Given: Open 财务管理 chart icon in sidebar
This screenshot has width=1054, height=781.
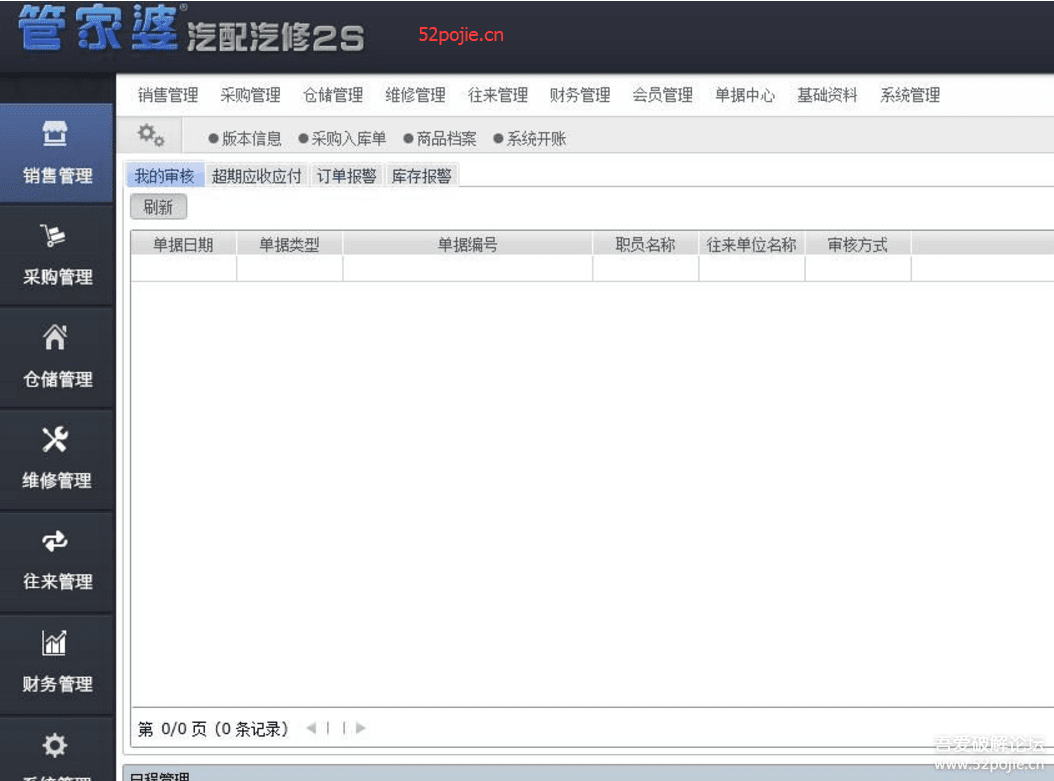Looking at the screenshot, I should [54, 643].
